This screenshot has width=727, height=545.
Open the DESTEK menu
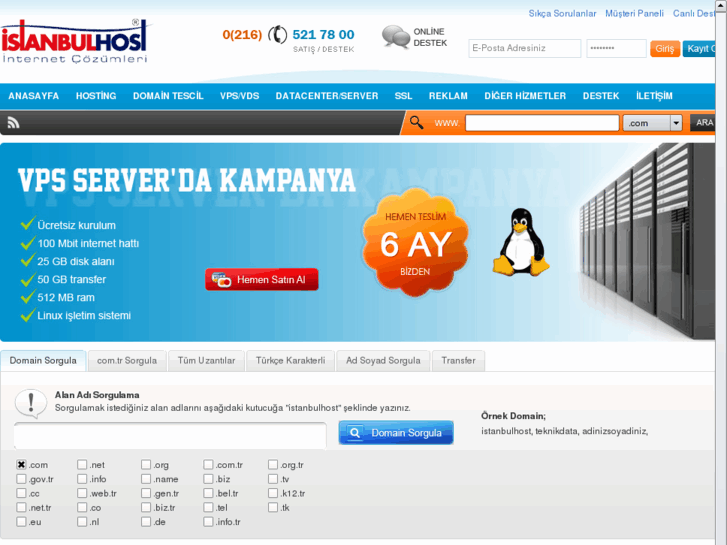point(601,96)
